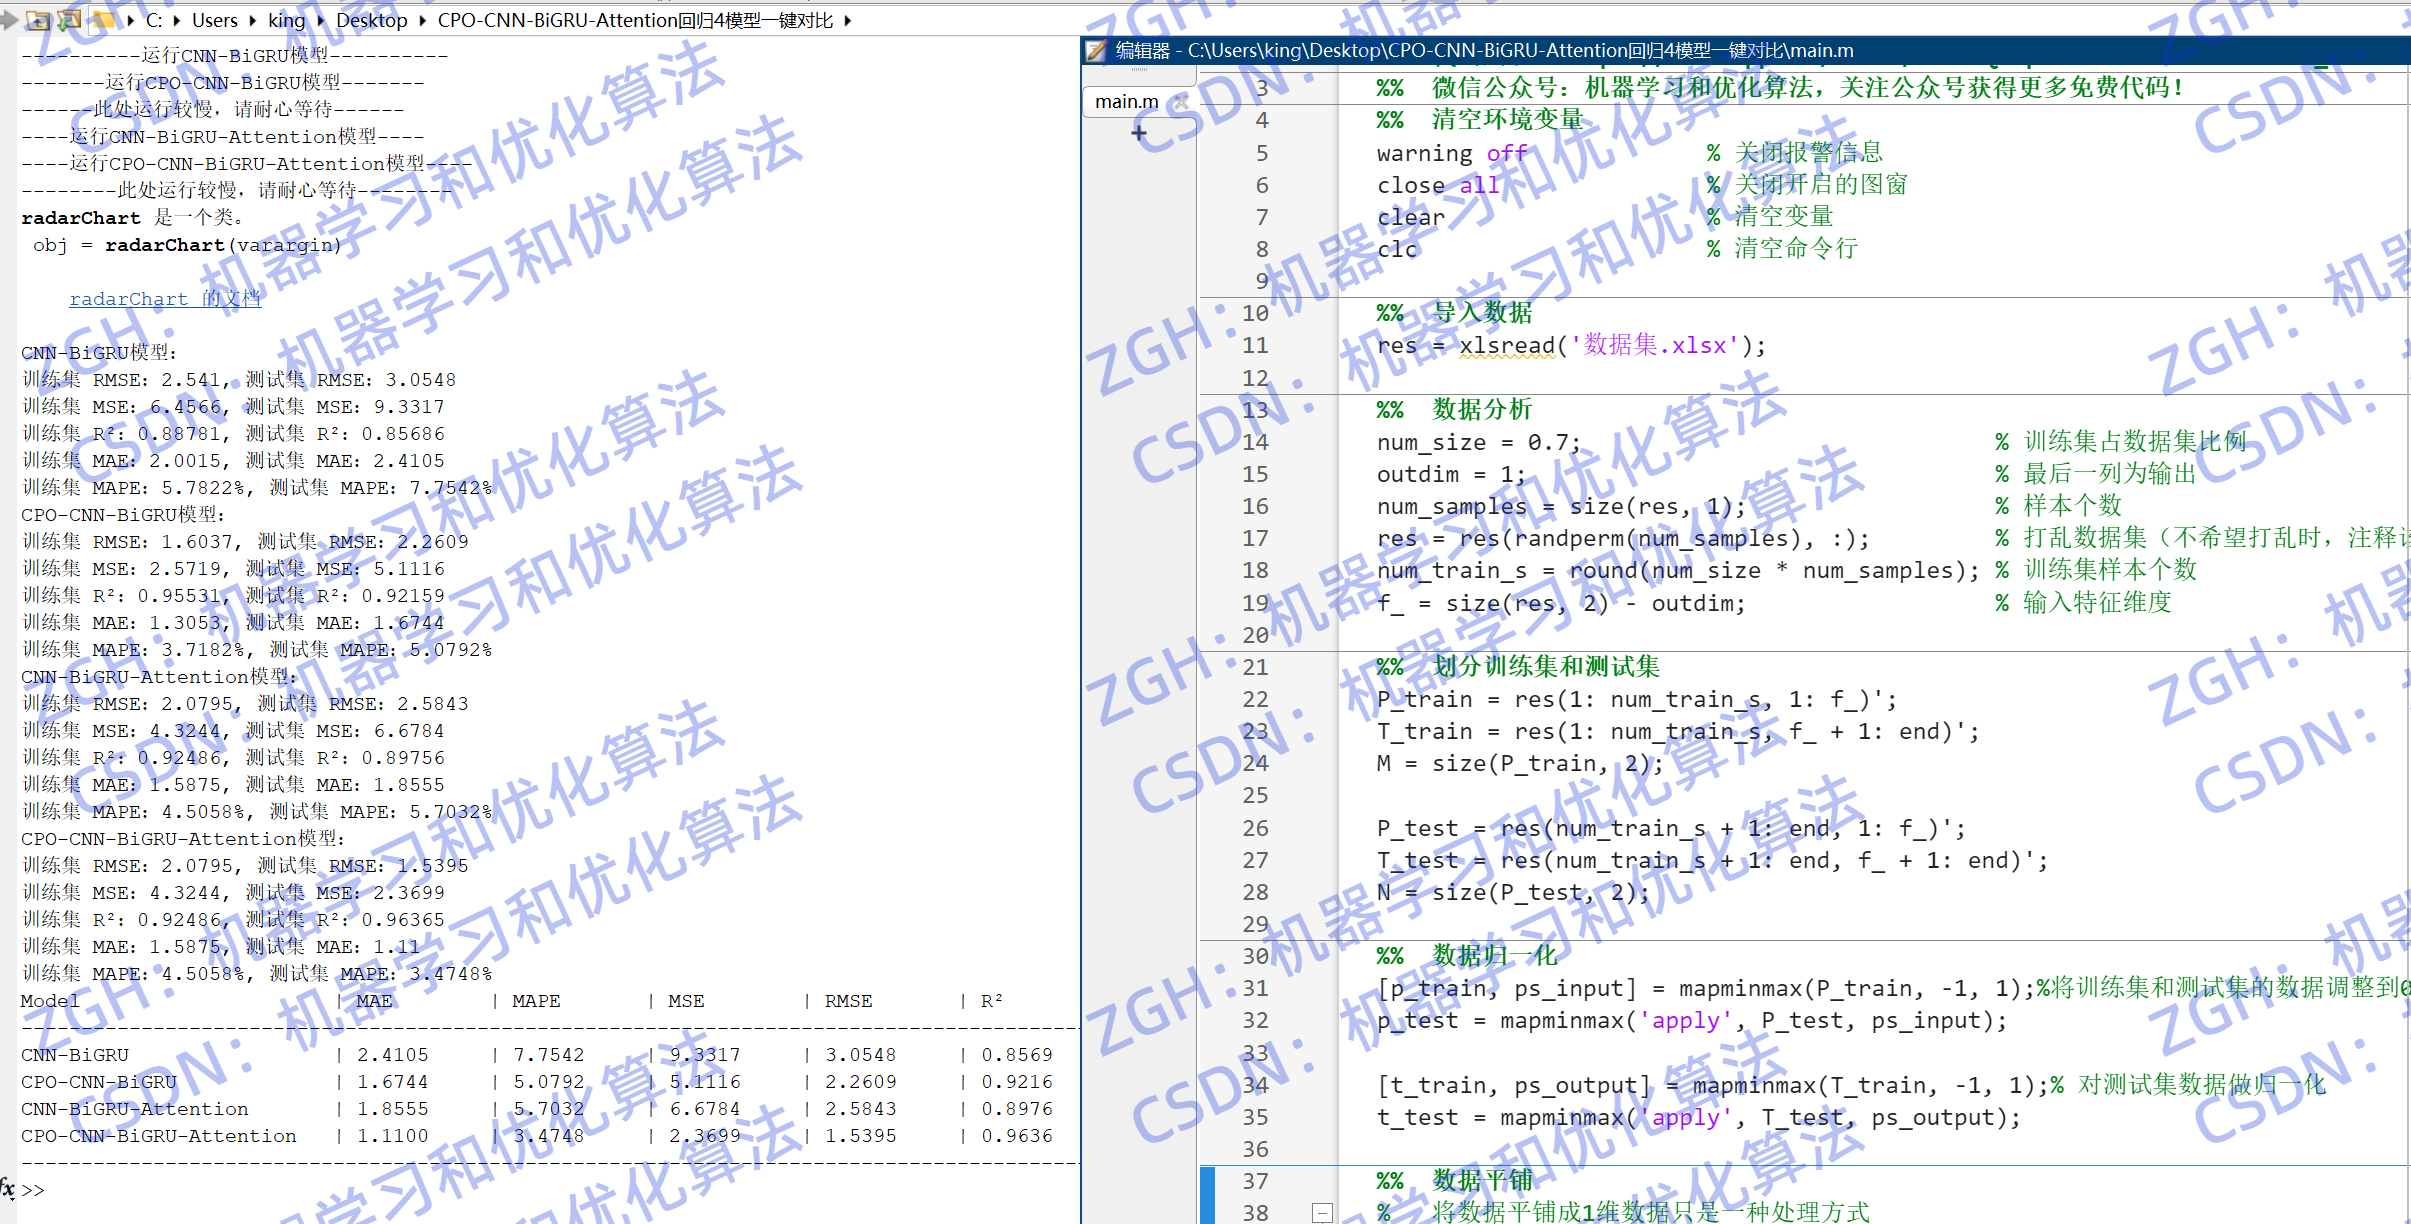Click the 'CPO-CNN-BiGRU-Attention模型:' heading in output
This screenshot has width=2411, height=1224.
[183, 839]
